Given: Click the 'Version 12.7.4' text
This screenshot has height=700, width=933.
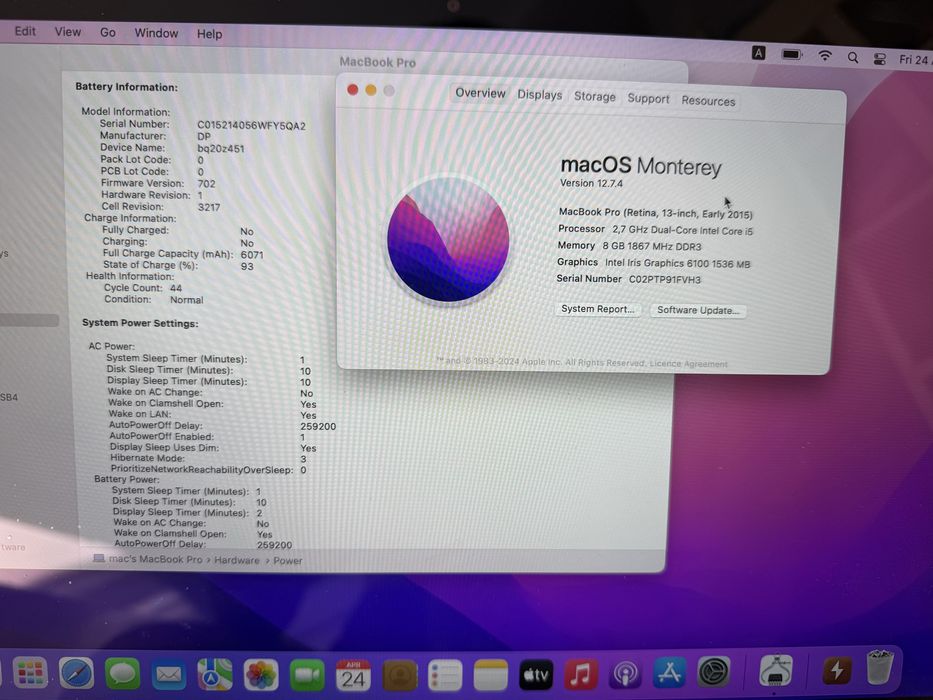Looking at the screenshot, I should pos(591,183).
